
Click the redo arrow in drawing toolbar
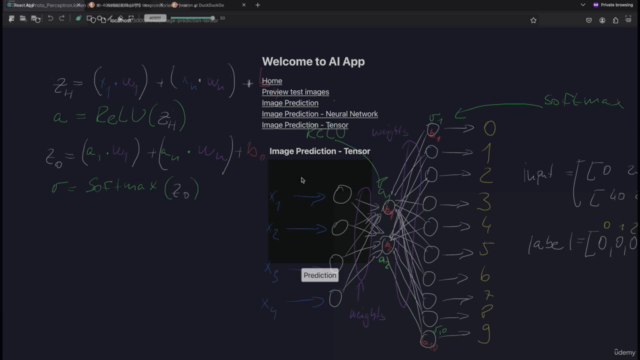click(x=62, y=19)
